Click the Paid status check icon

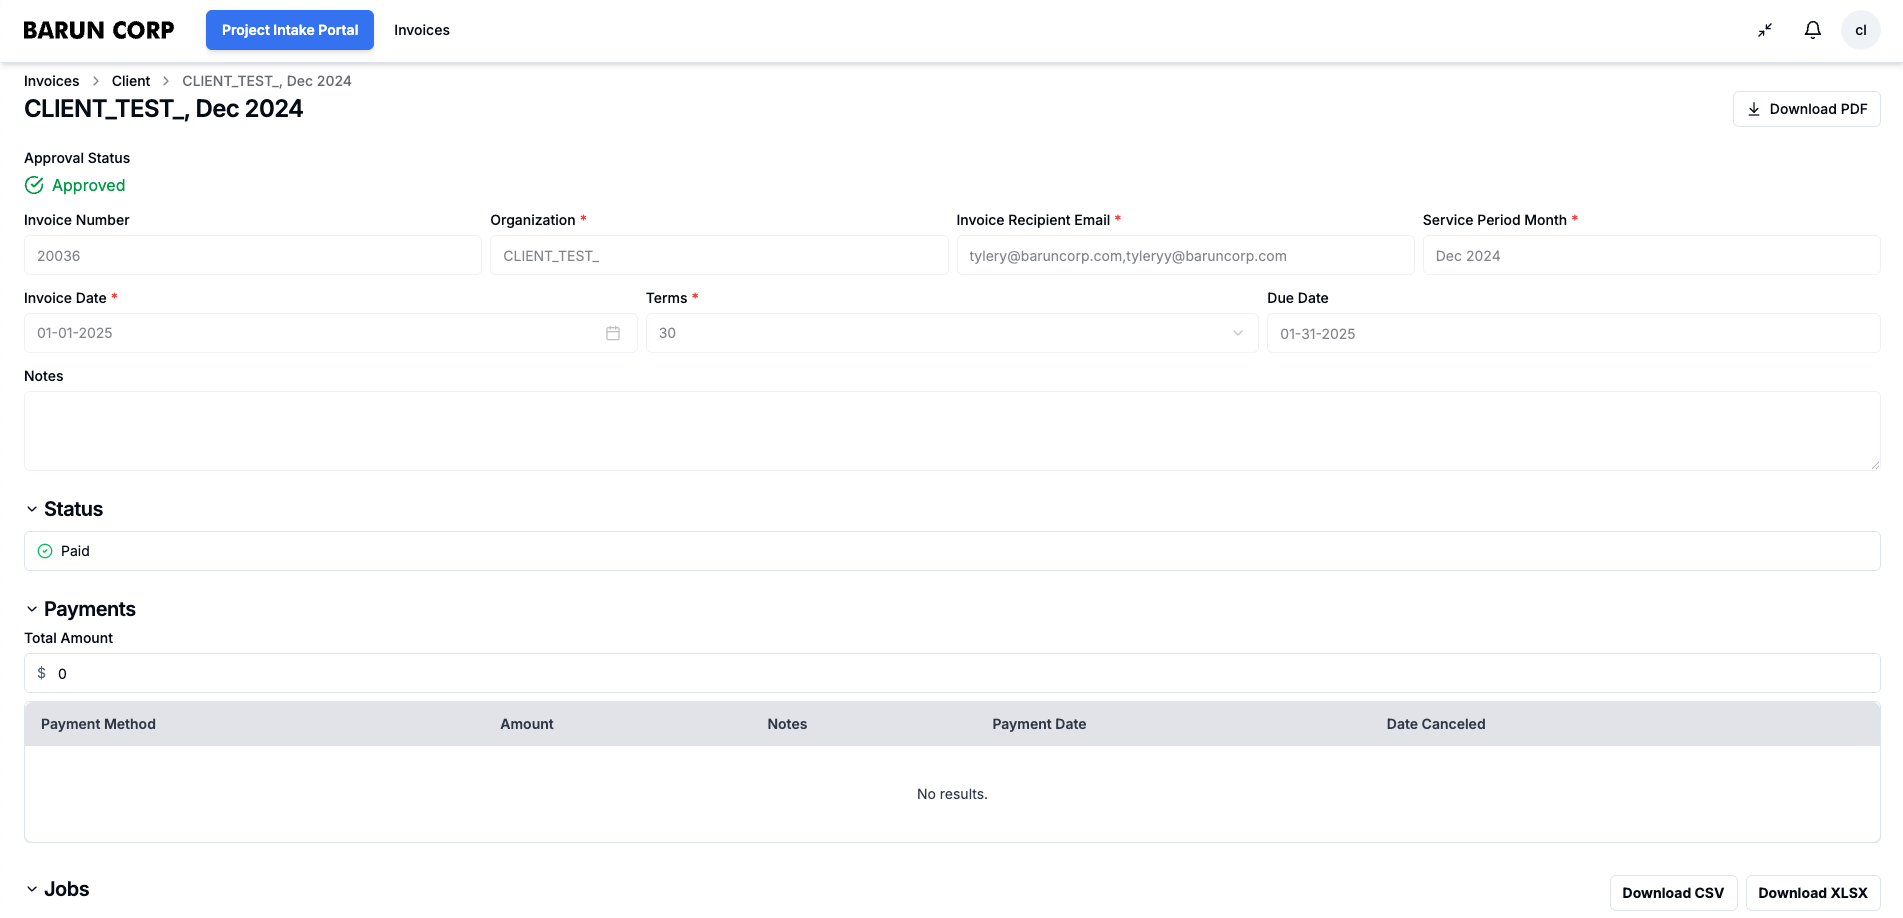coord(45,551)
